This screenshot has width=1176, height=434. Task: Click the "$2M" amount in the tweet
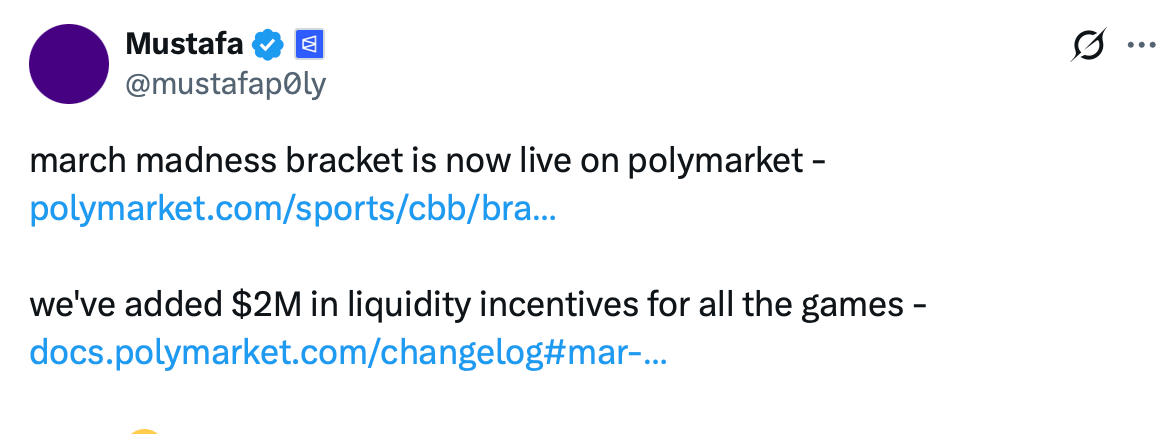click(x=273, y=303)
